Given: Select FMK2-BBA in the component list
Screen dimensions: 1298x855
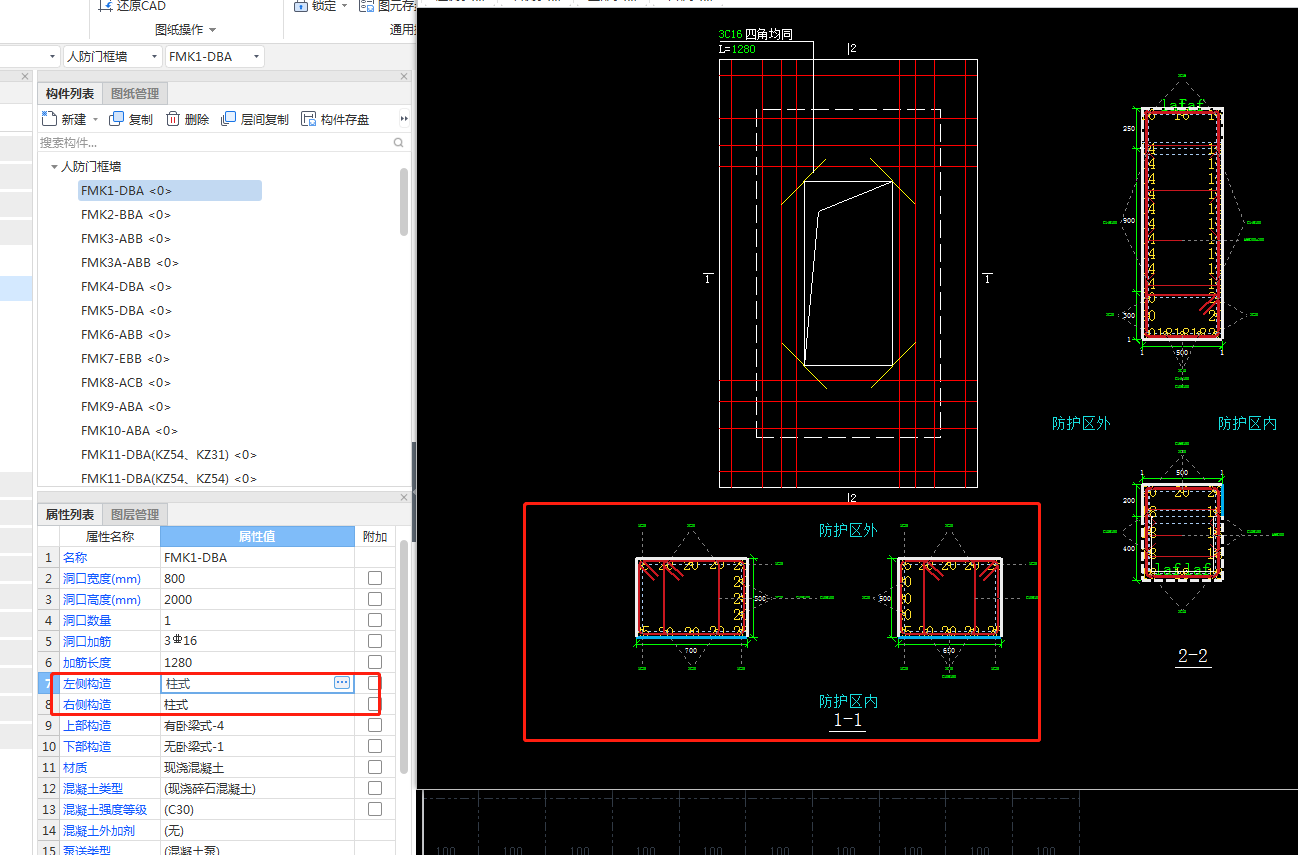Looking at the screenshot, I should [126, 215].
